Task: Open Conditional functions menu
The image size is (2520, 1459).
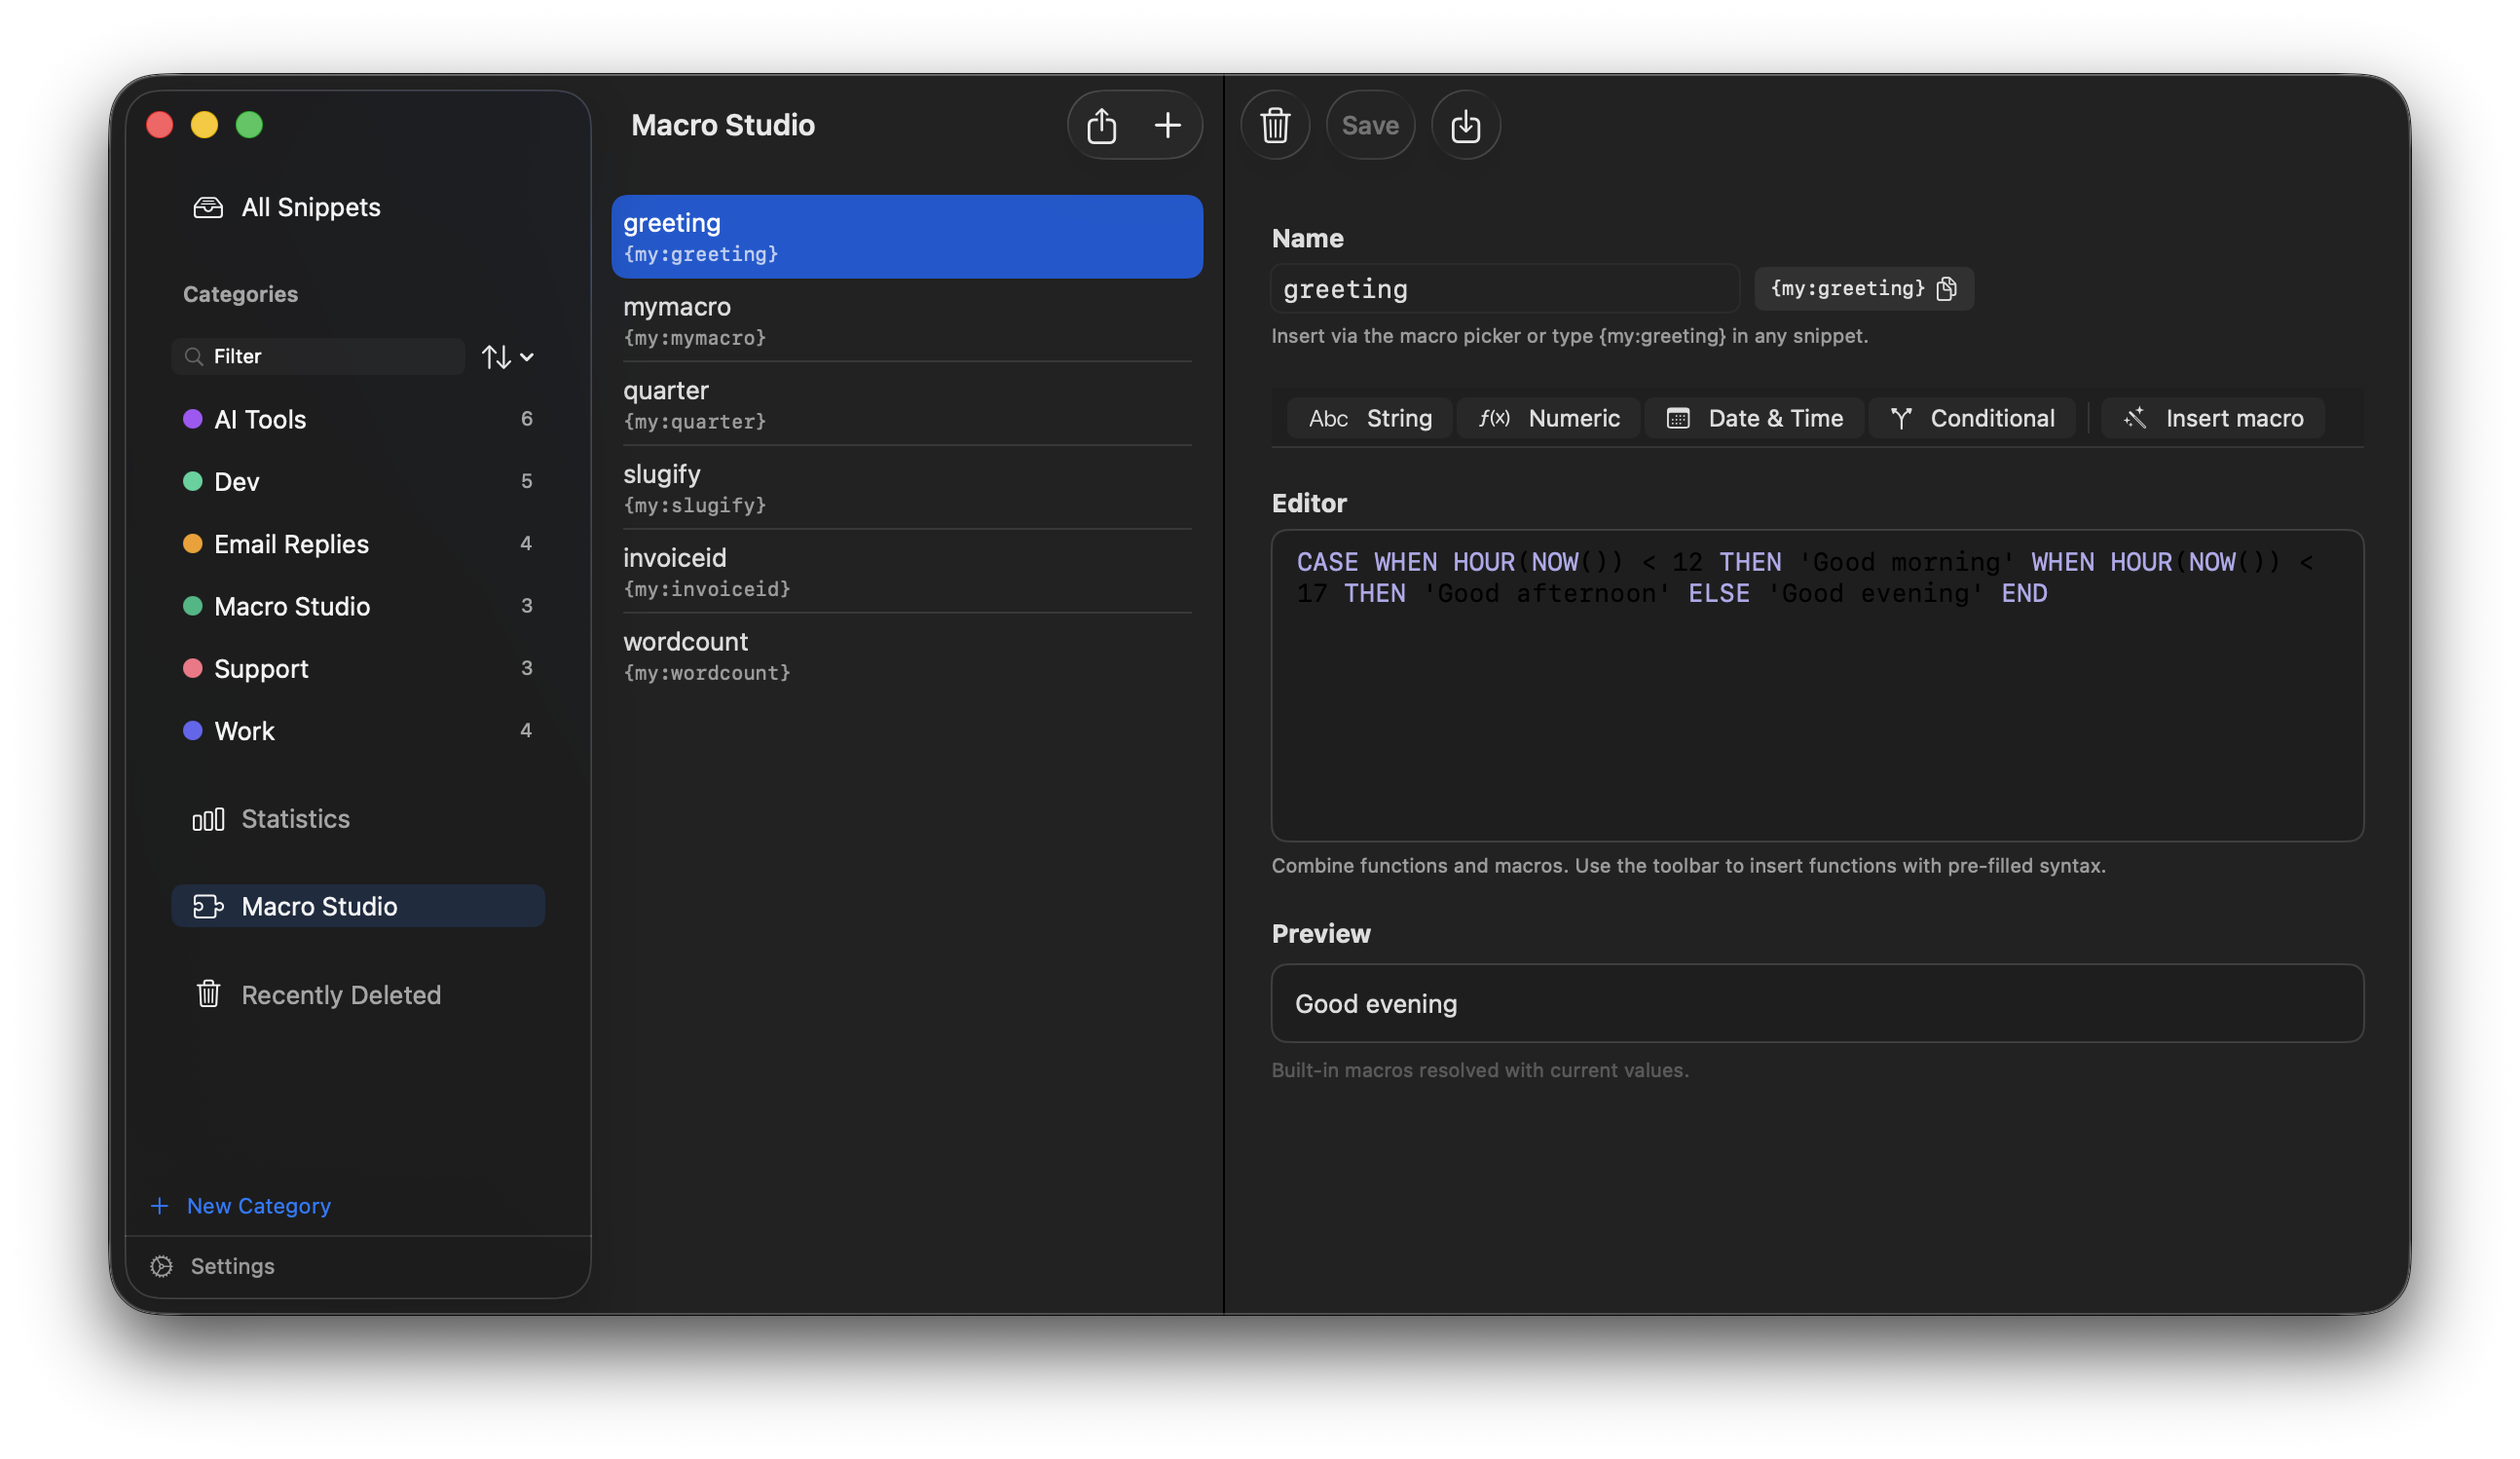Action: pyautogui.click(x=1972, y=418)
